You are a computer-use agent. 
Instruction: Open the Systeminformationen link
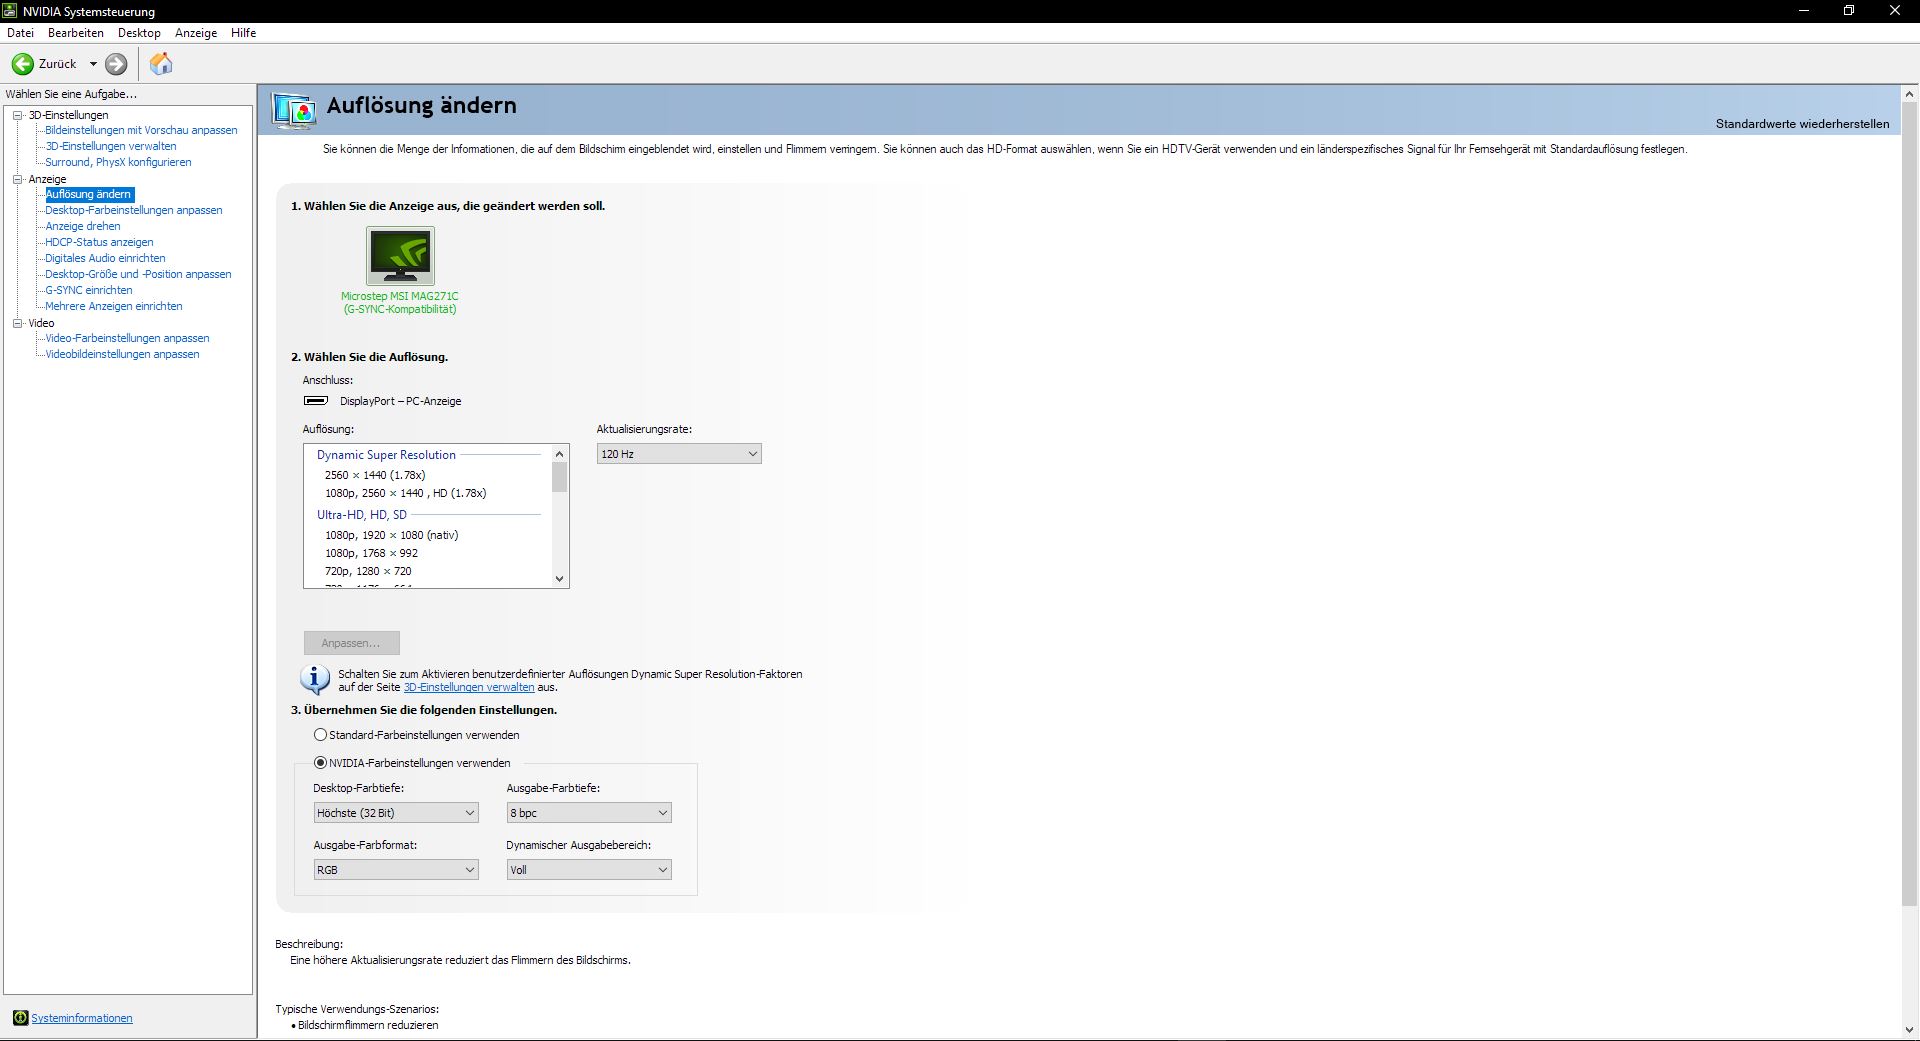82,1018
